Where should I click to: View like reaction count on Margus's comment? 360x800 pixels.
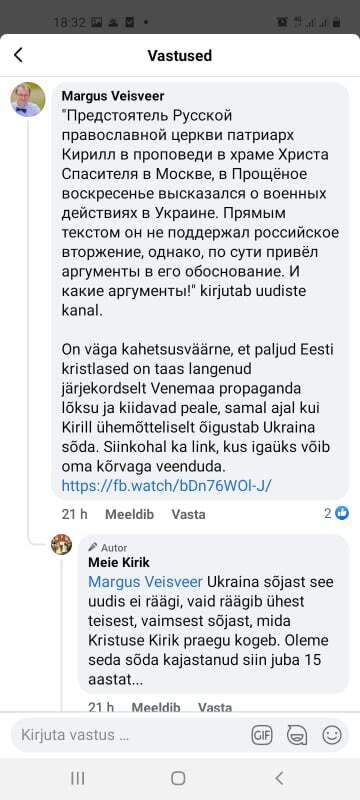coord(337,513)
